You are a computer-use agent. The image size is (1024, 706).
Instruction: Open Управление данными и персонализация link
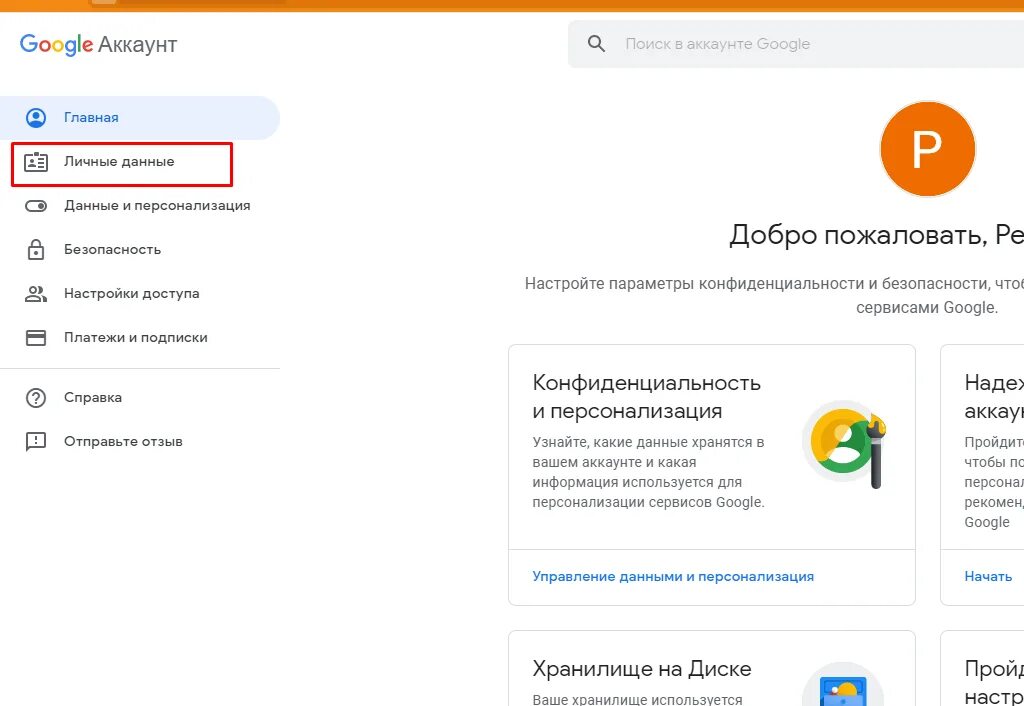[x=673, y=577]
